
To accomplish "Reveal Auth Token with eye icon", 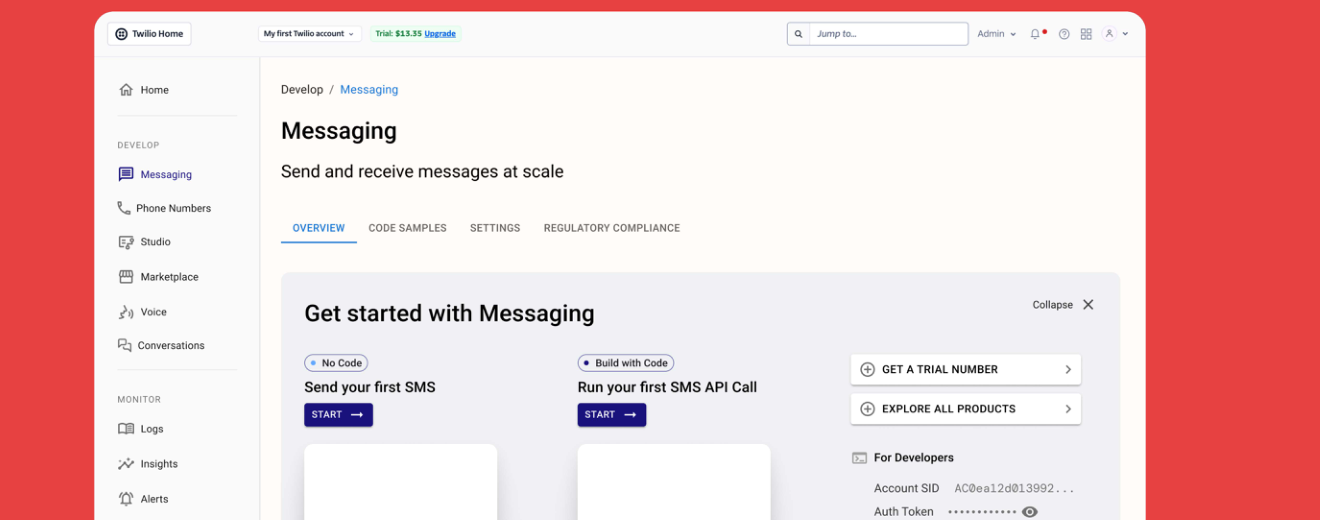I will [x=1030, y=512].
